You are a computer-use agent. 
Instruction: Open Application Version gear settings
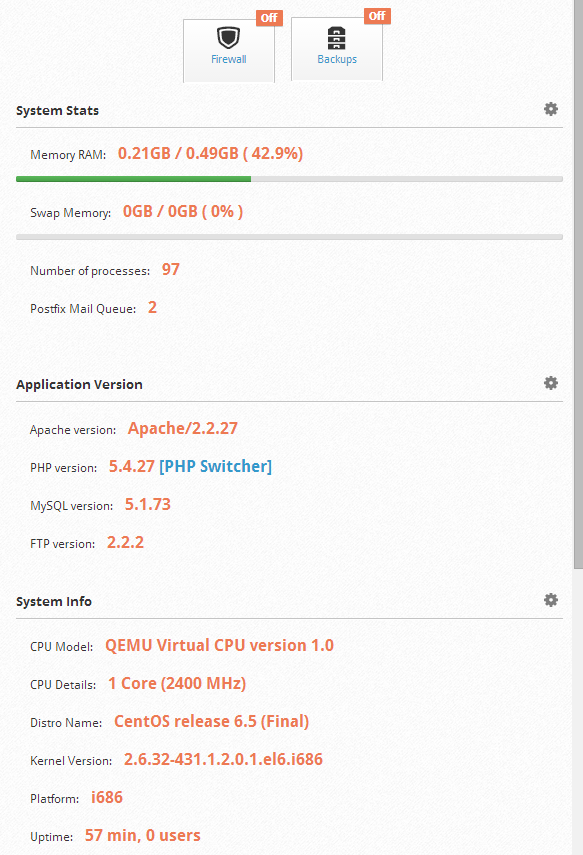pyautogui.click(x=551, y=383)
